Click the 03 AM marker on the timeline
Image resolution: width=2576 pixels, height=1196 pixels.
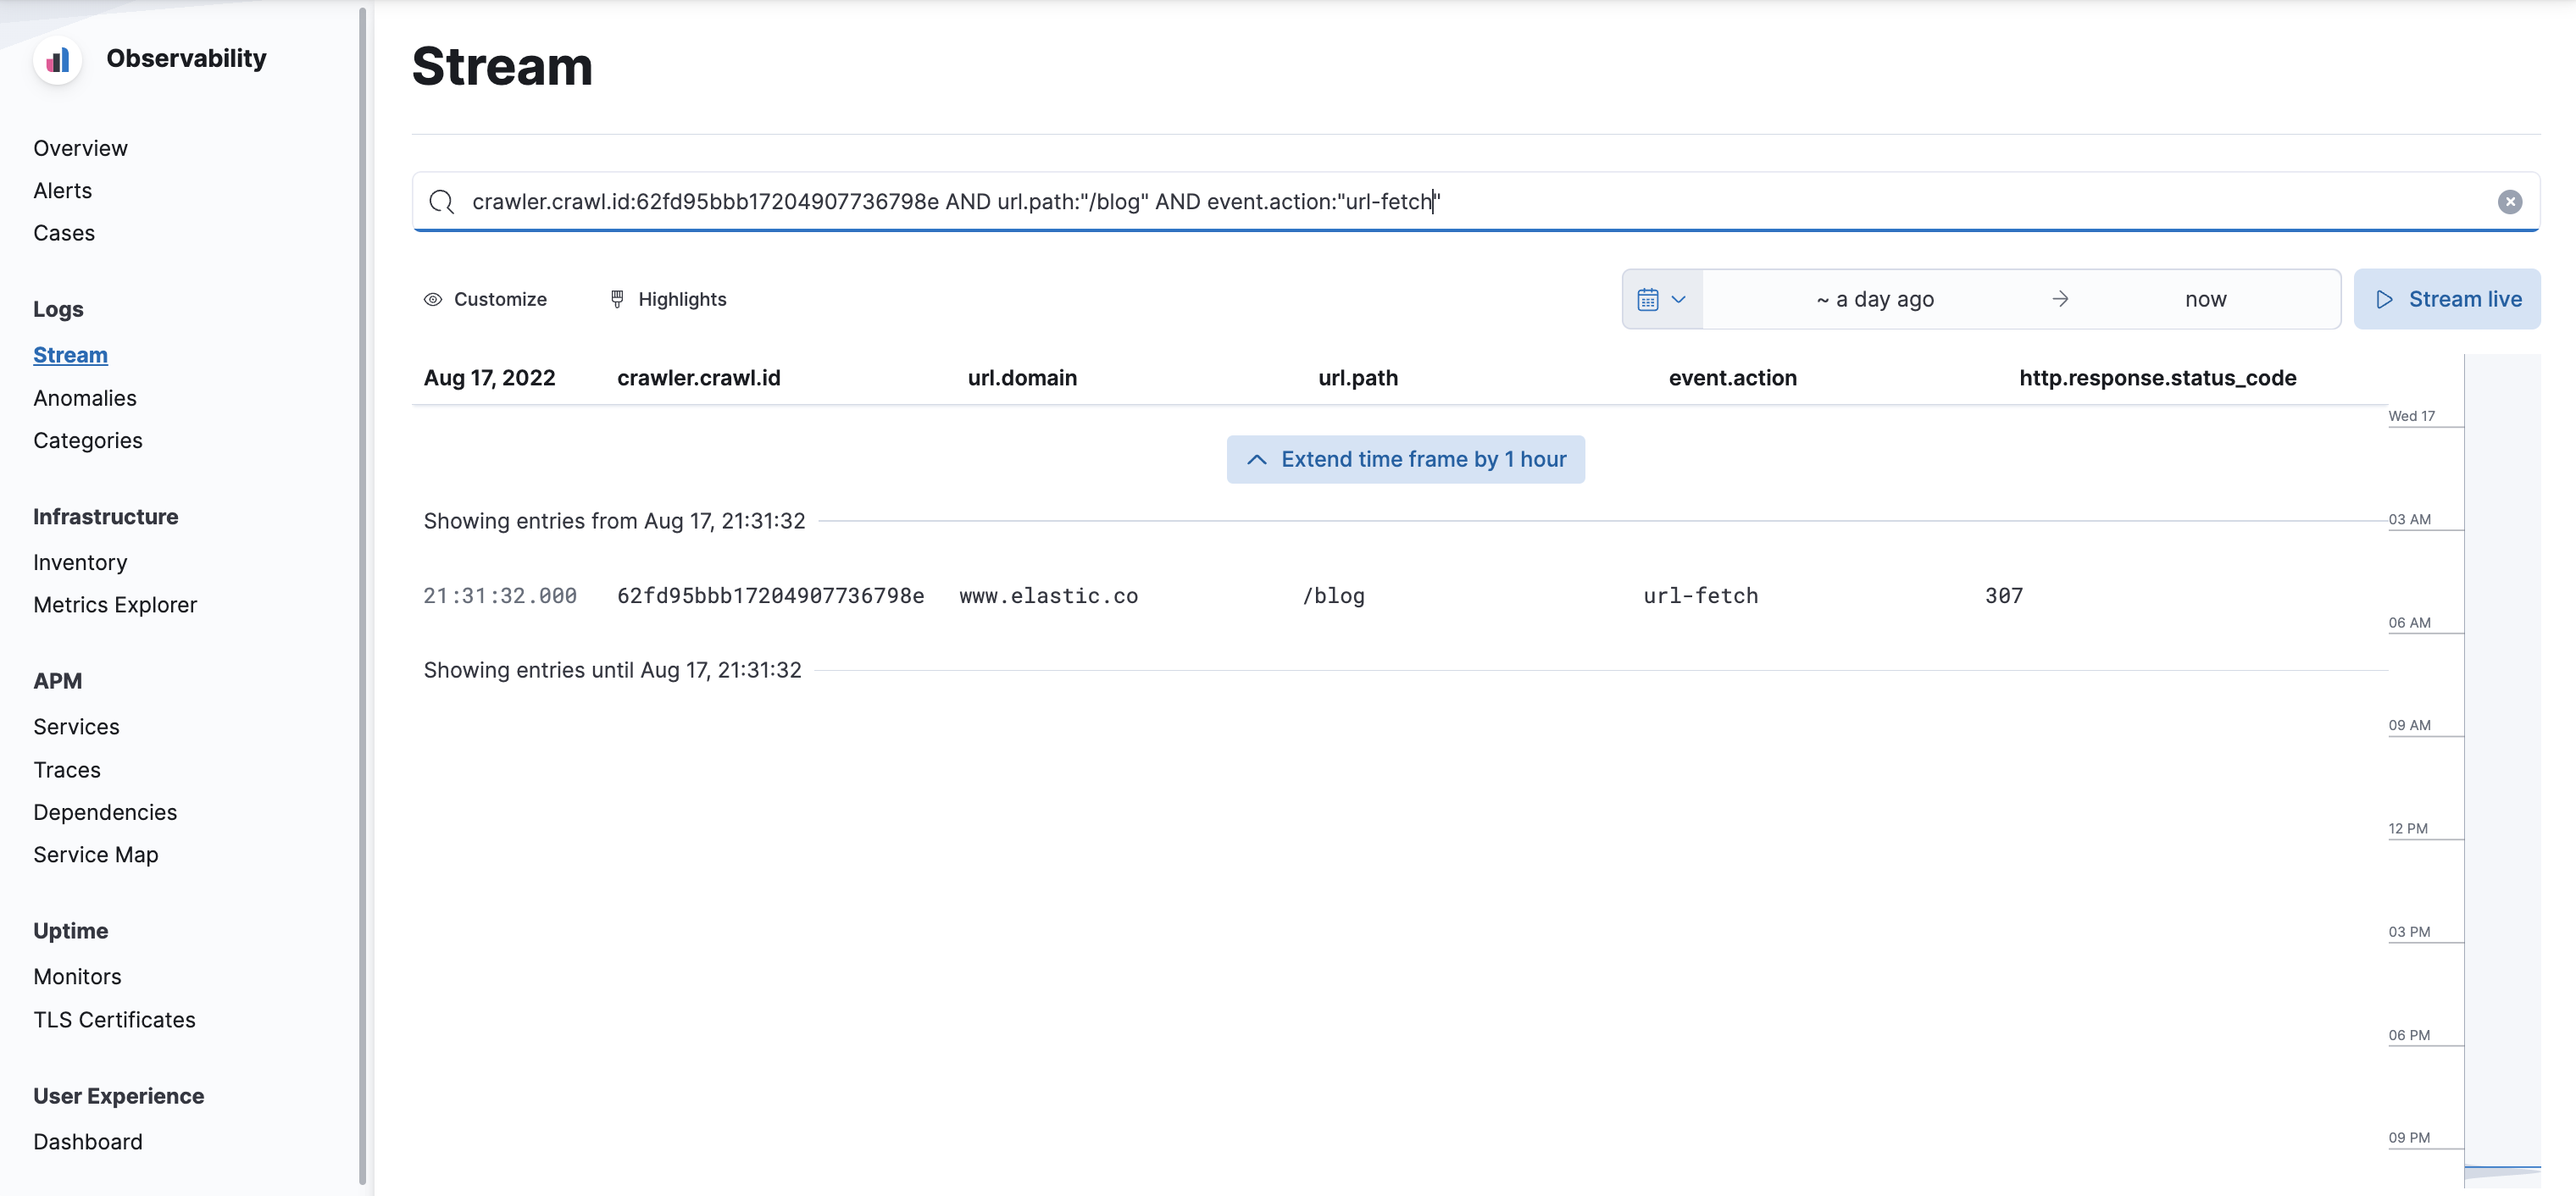[x=2412, y=519]
